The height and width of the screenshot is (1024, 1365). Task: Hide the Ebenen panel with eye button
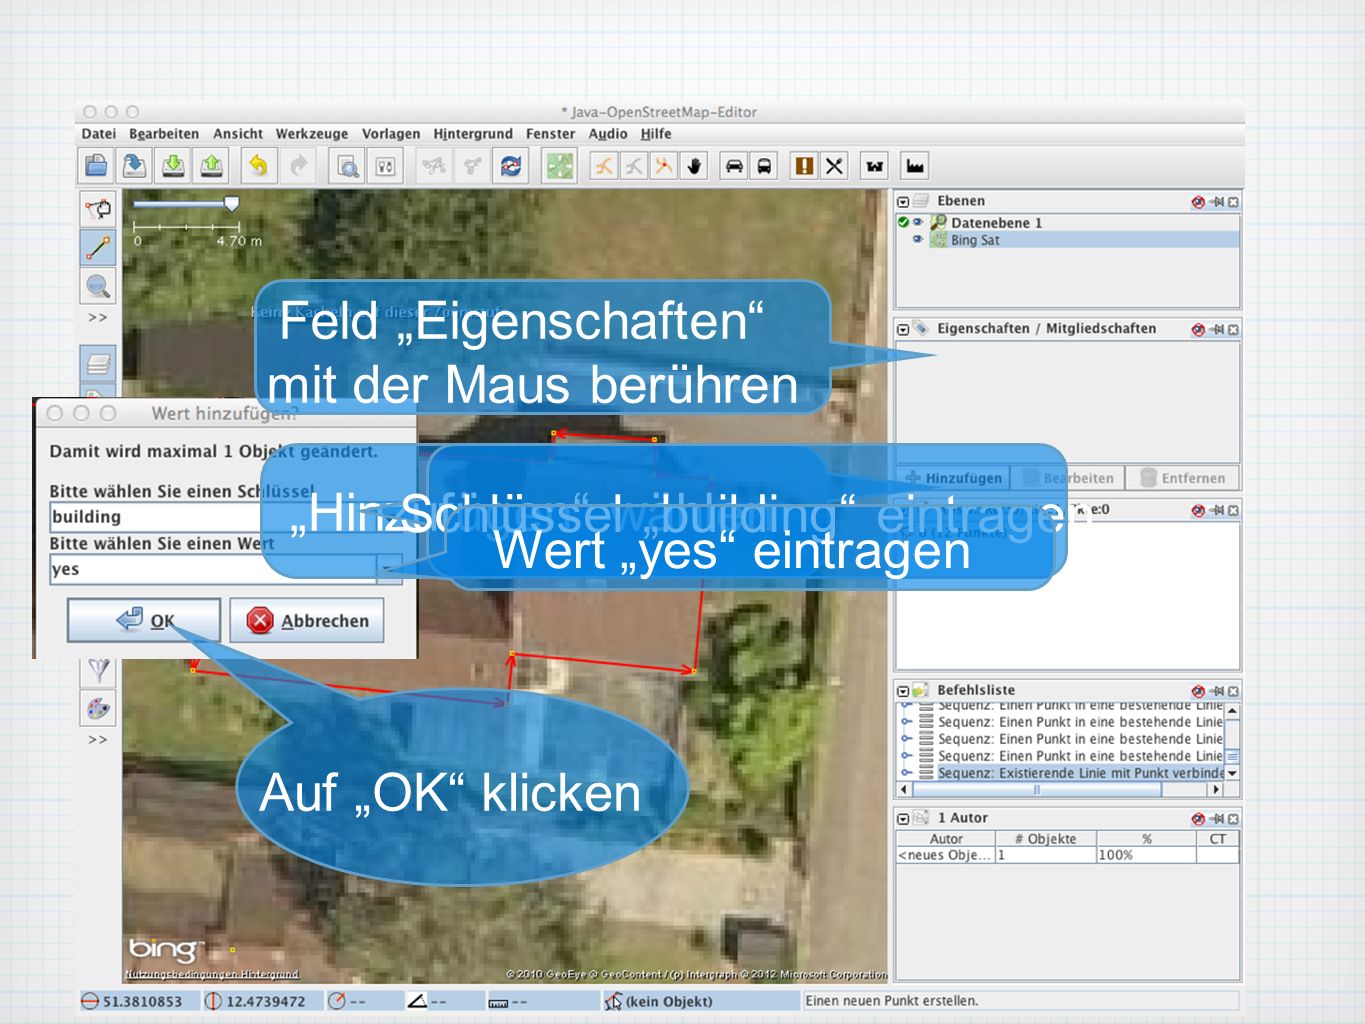[x=1198, y=201]
